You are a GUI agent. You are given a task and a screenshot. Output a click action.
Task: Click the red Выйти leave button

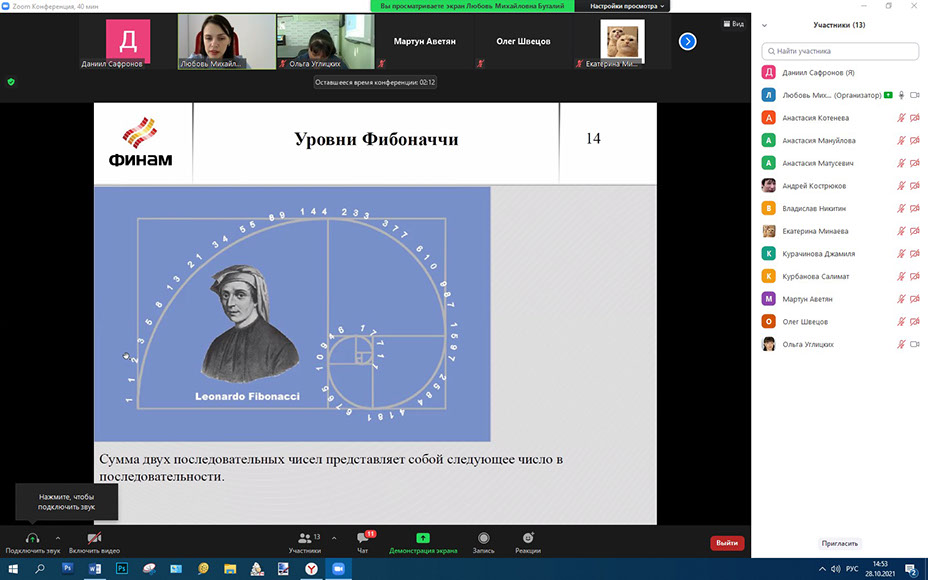pos(727,543)
